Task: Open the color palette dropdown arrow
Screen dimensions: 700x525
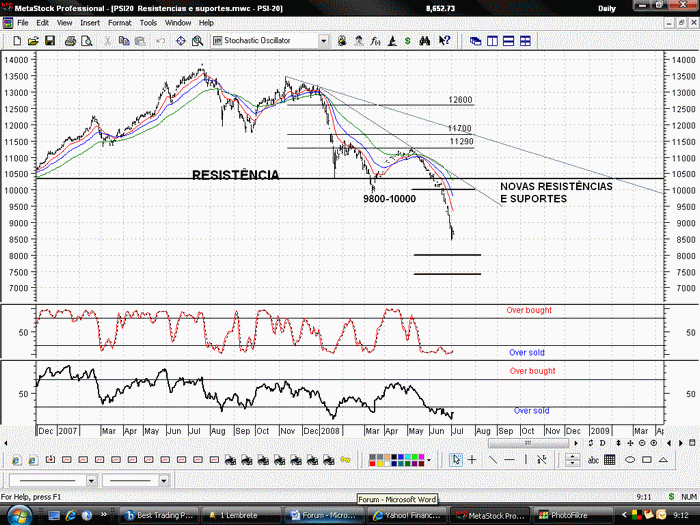Action: [429, 460]
